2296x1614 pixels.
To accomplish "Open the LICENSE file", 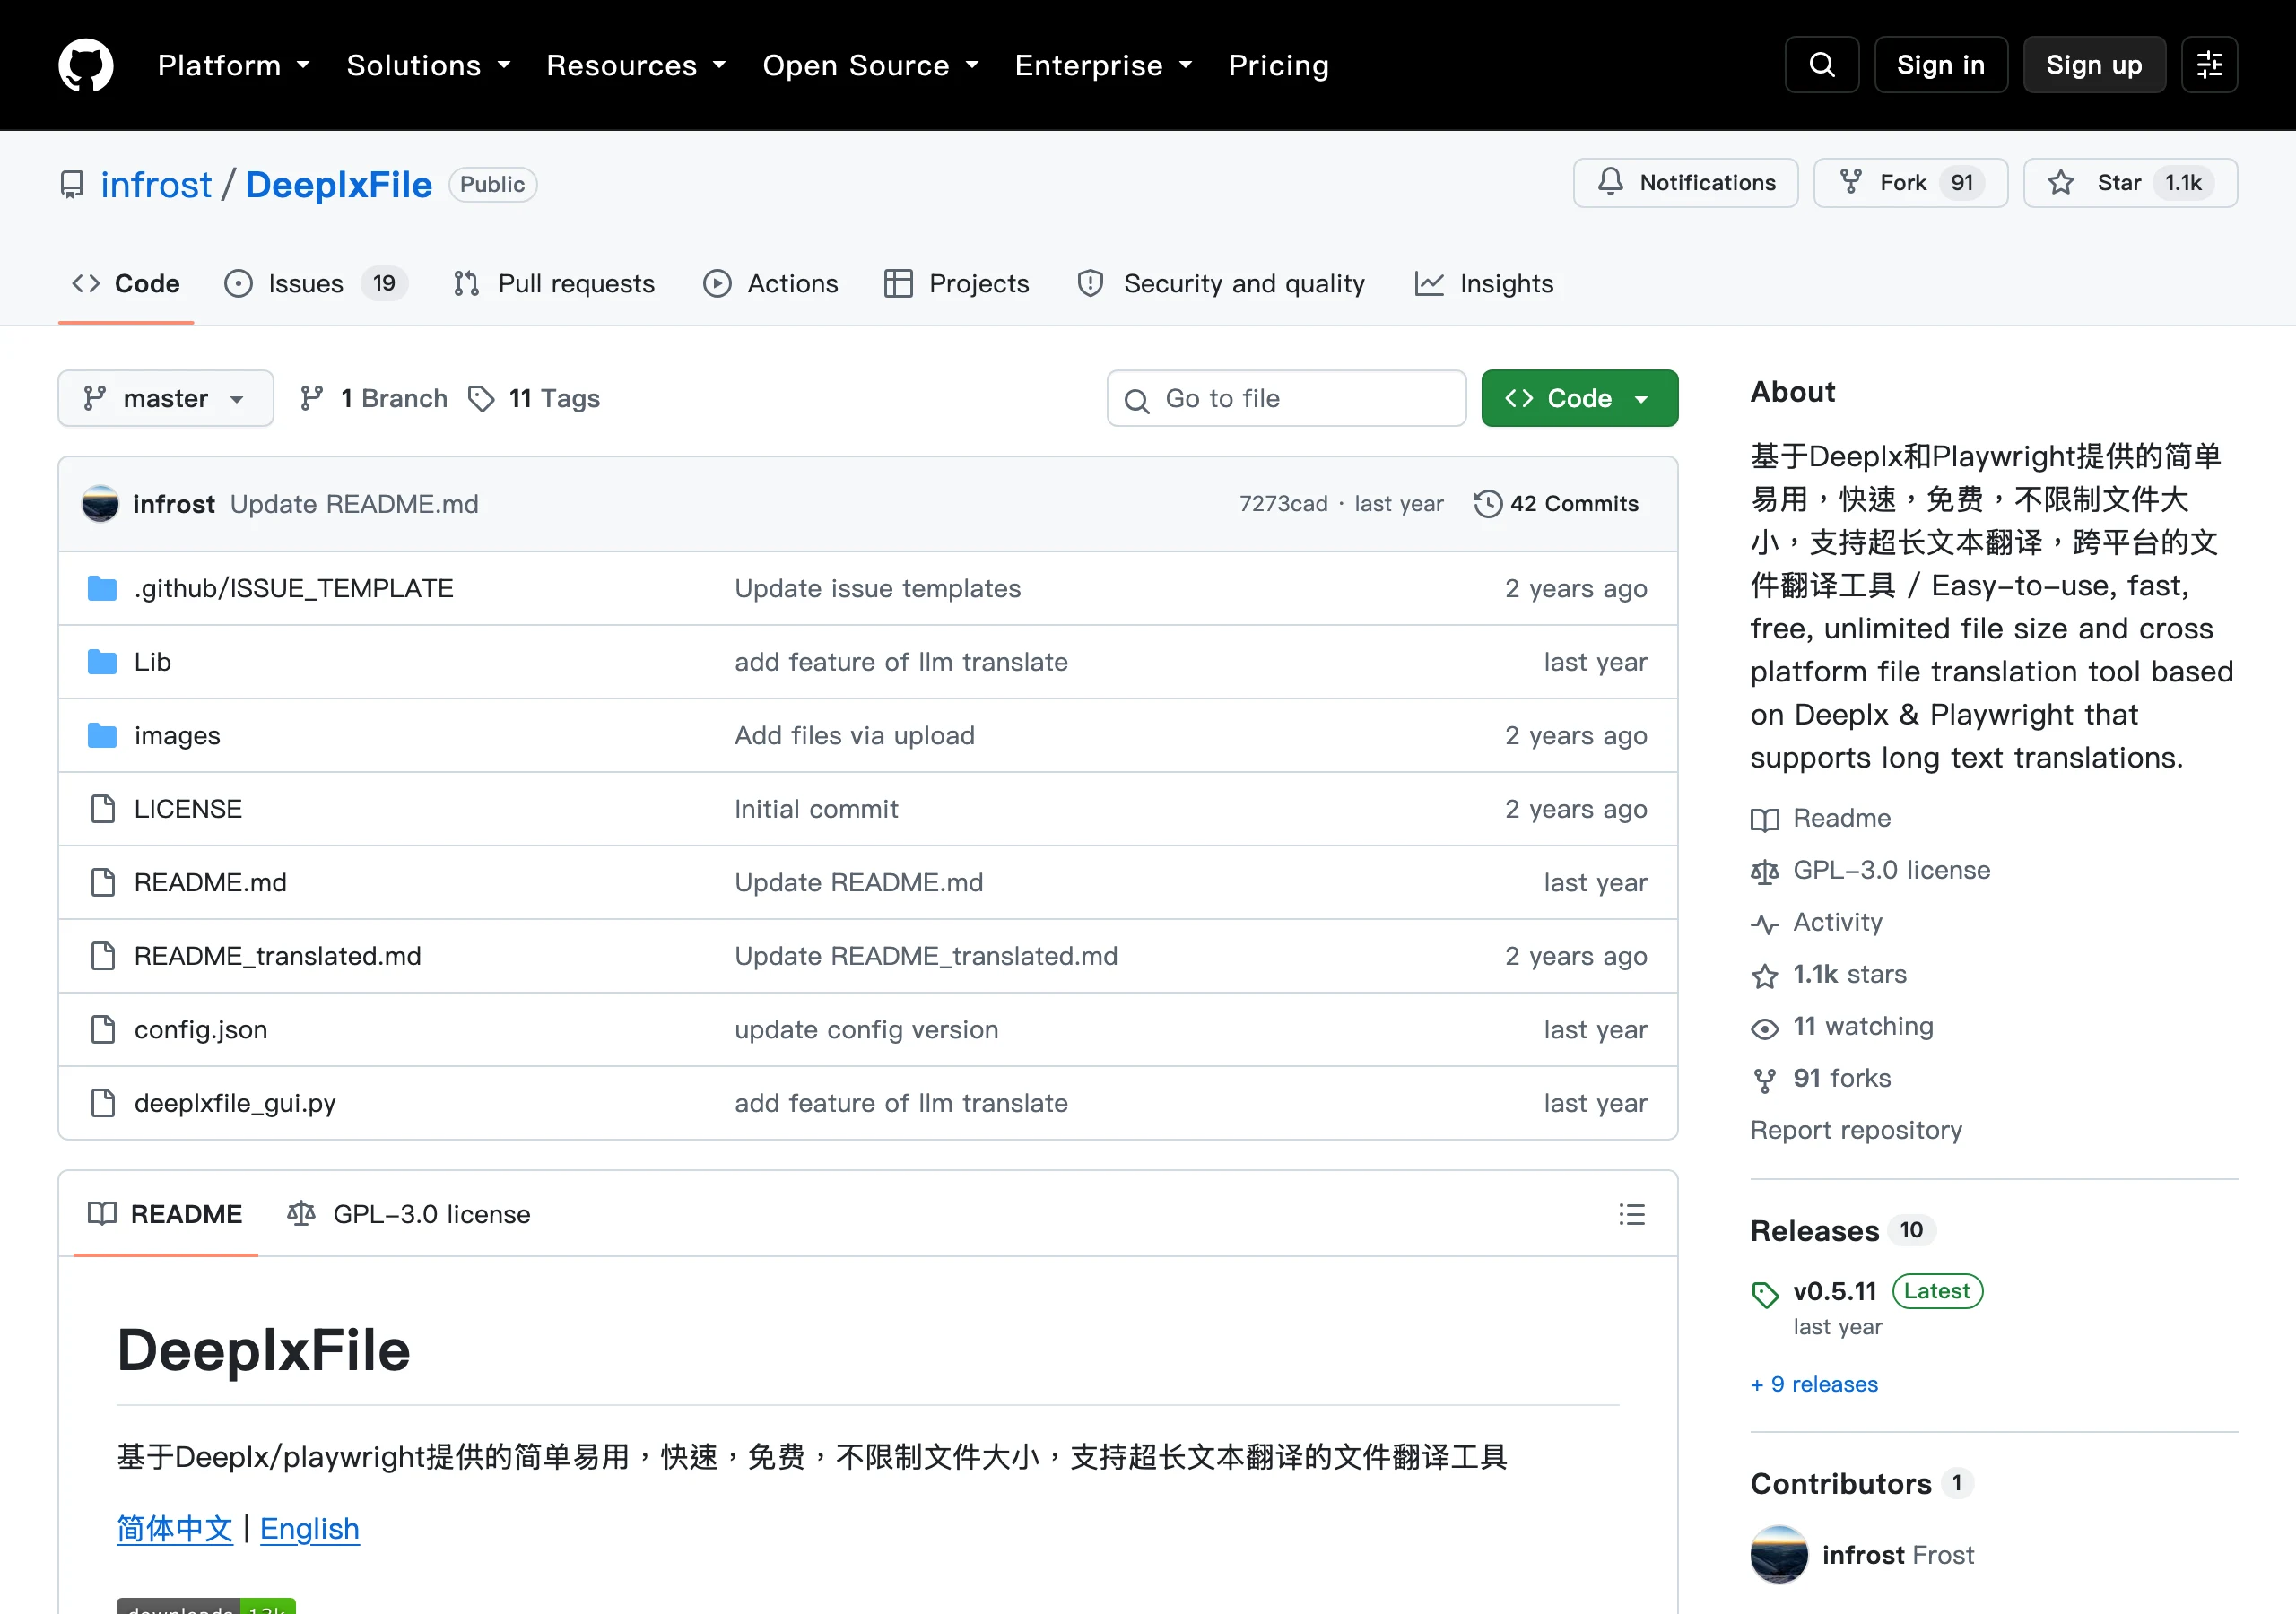I will (x=188, y=809).
